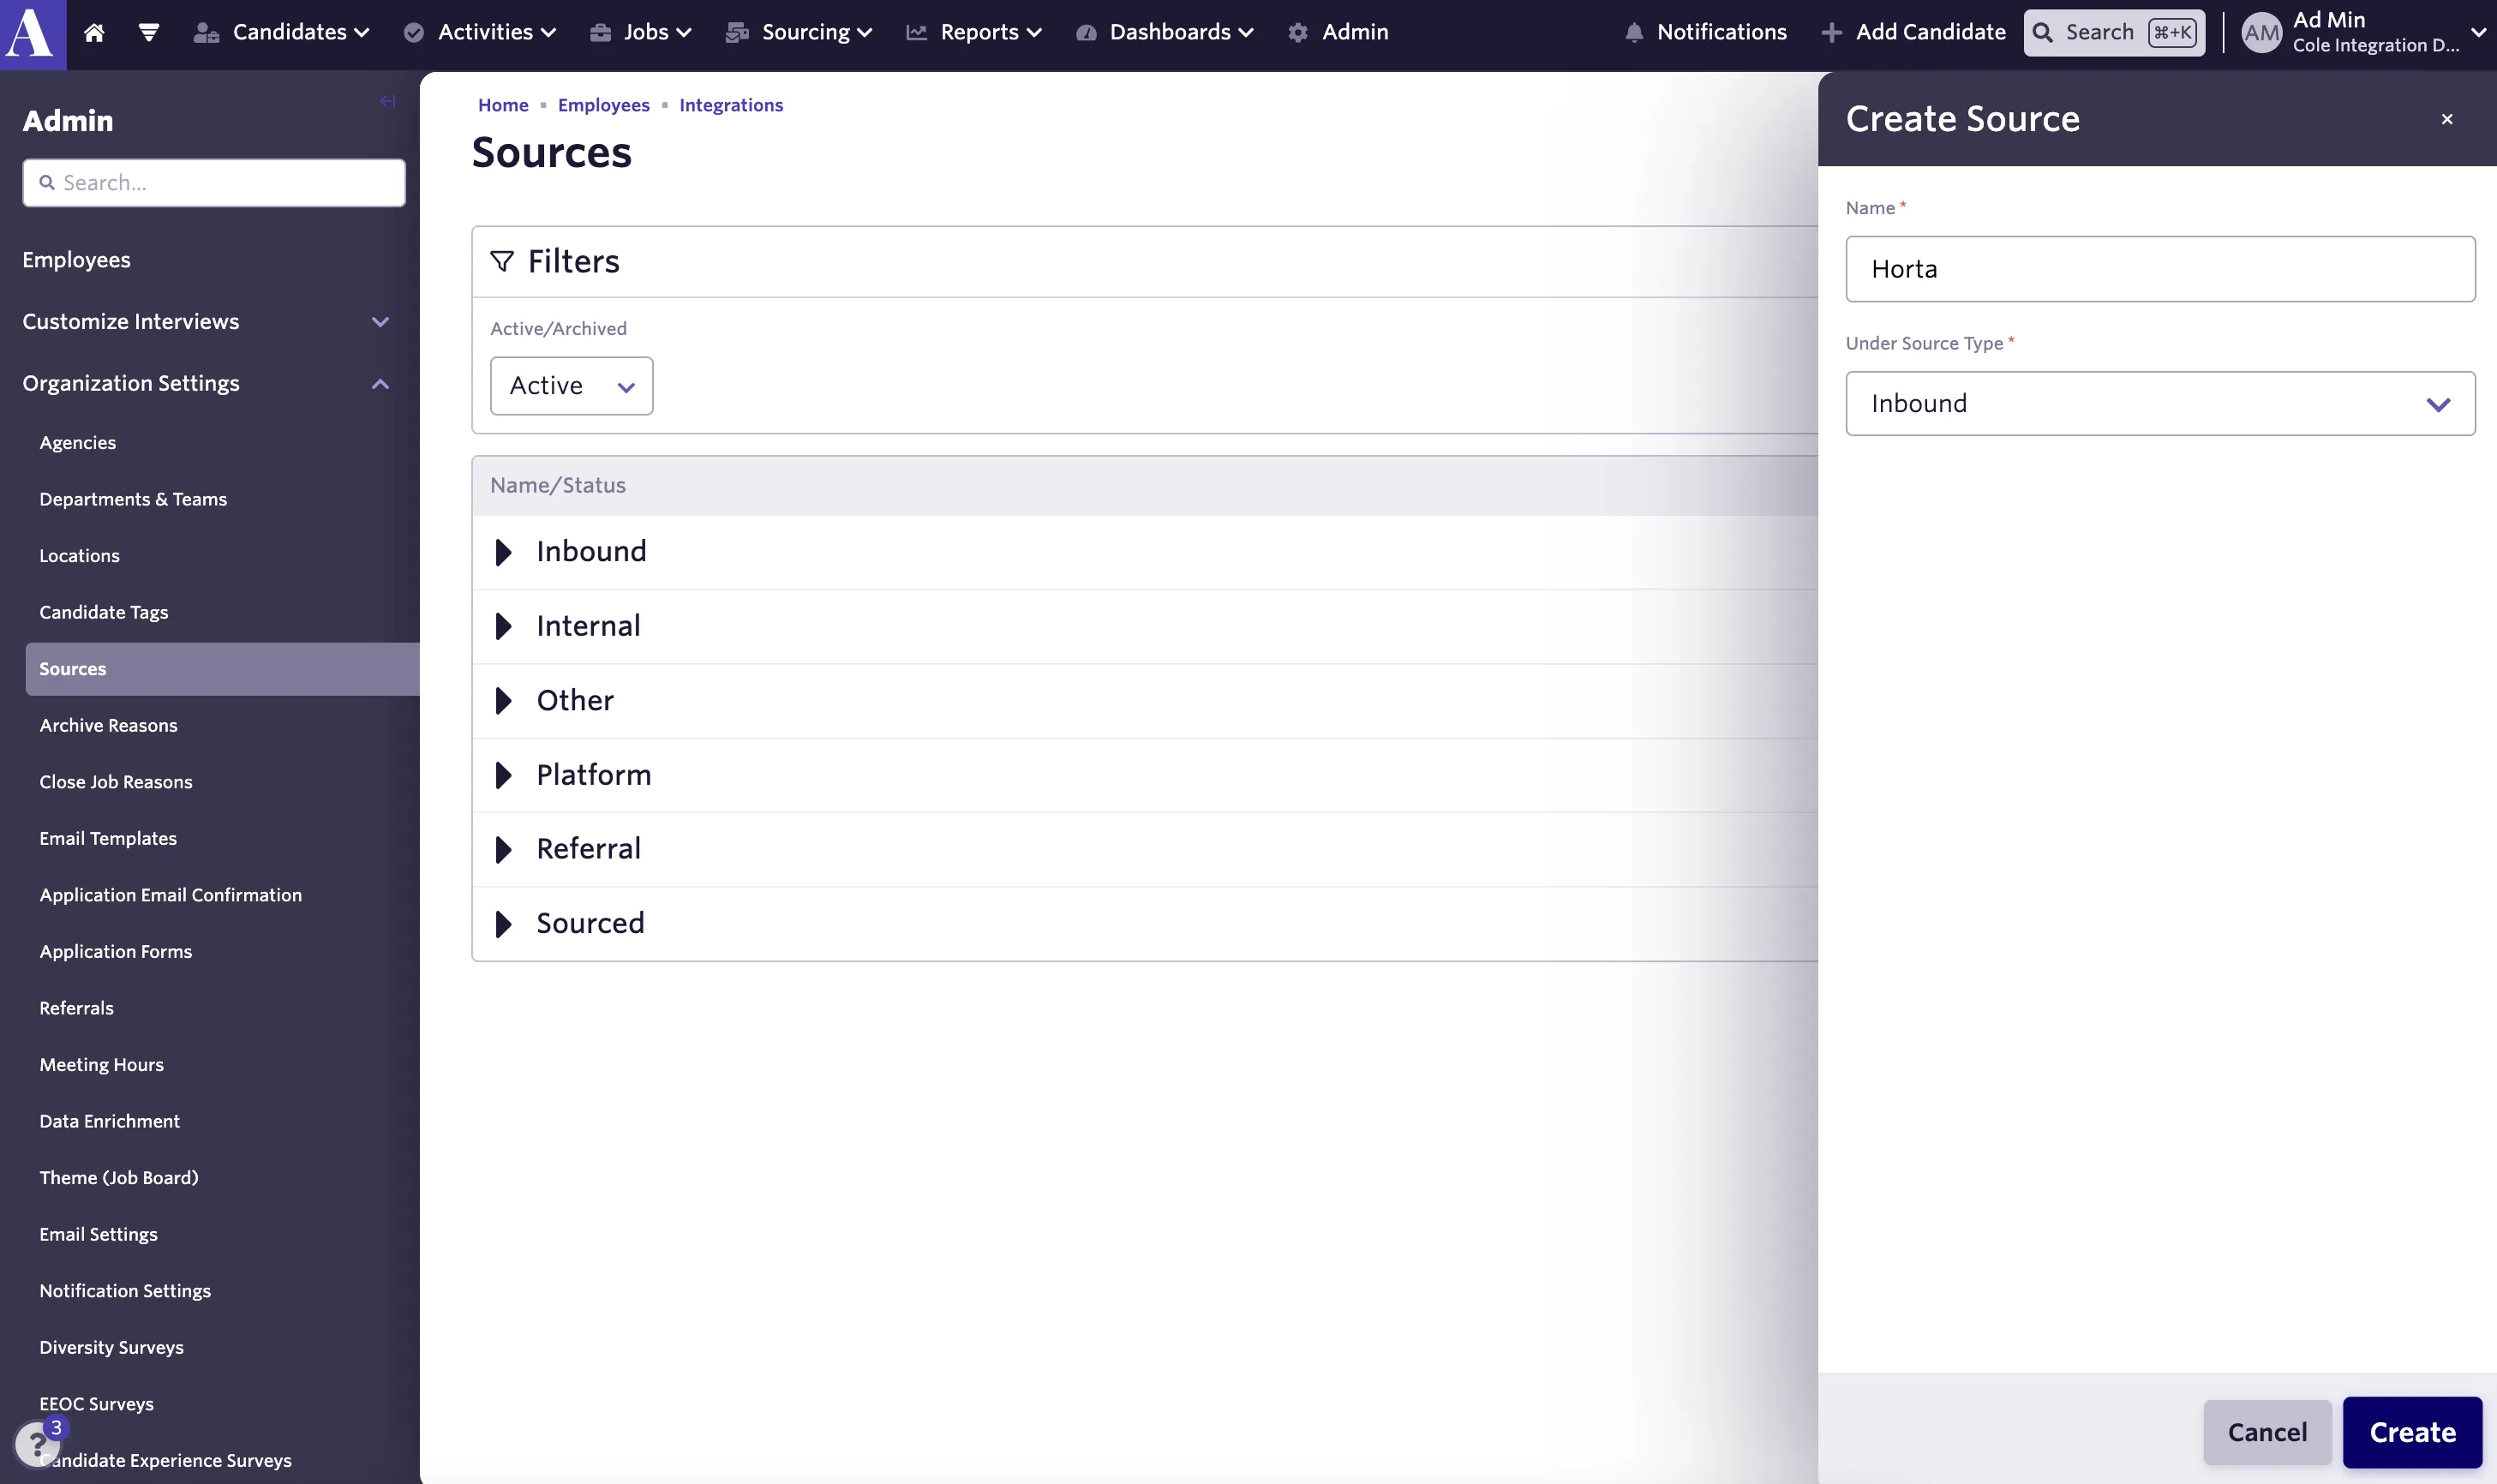
Task: Open the global Search box
Action: coord(2114,32)
